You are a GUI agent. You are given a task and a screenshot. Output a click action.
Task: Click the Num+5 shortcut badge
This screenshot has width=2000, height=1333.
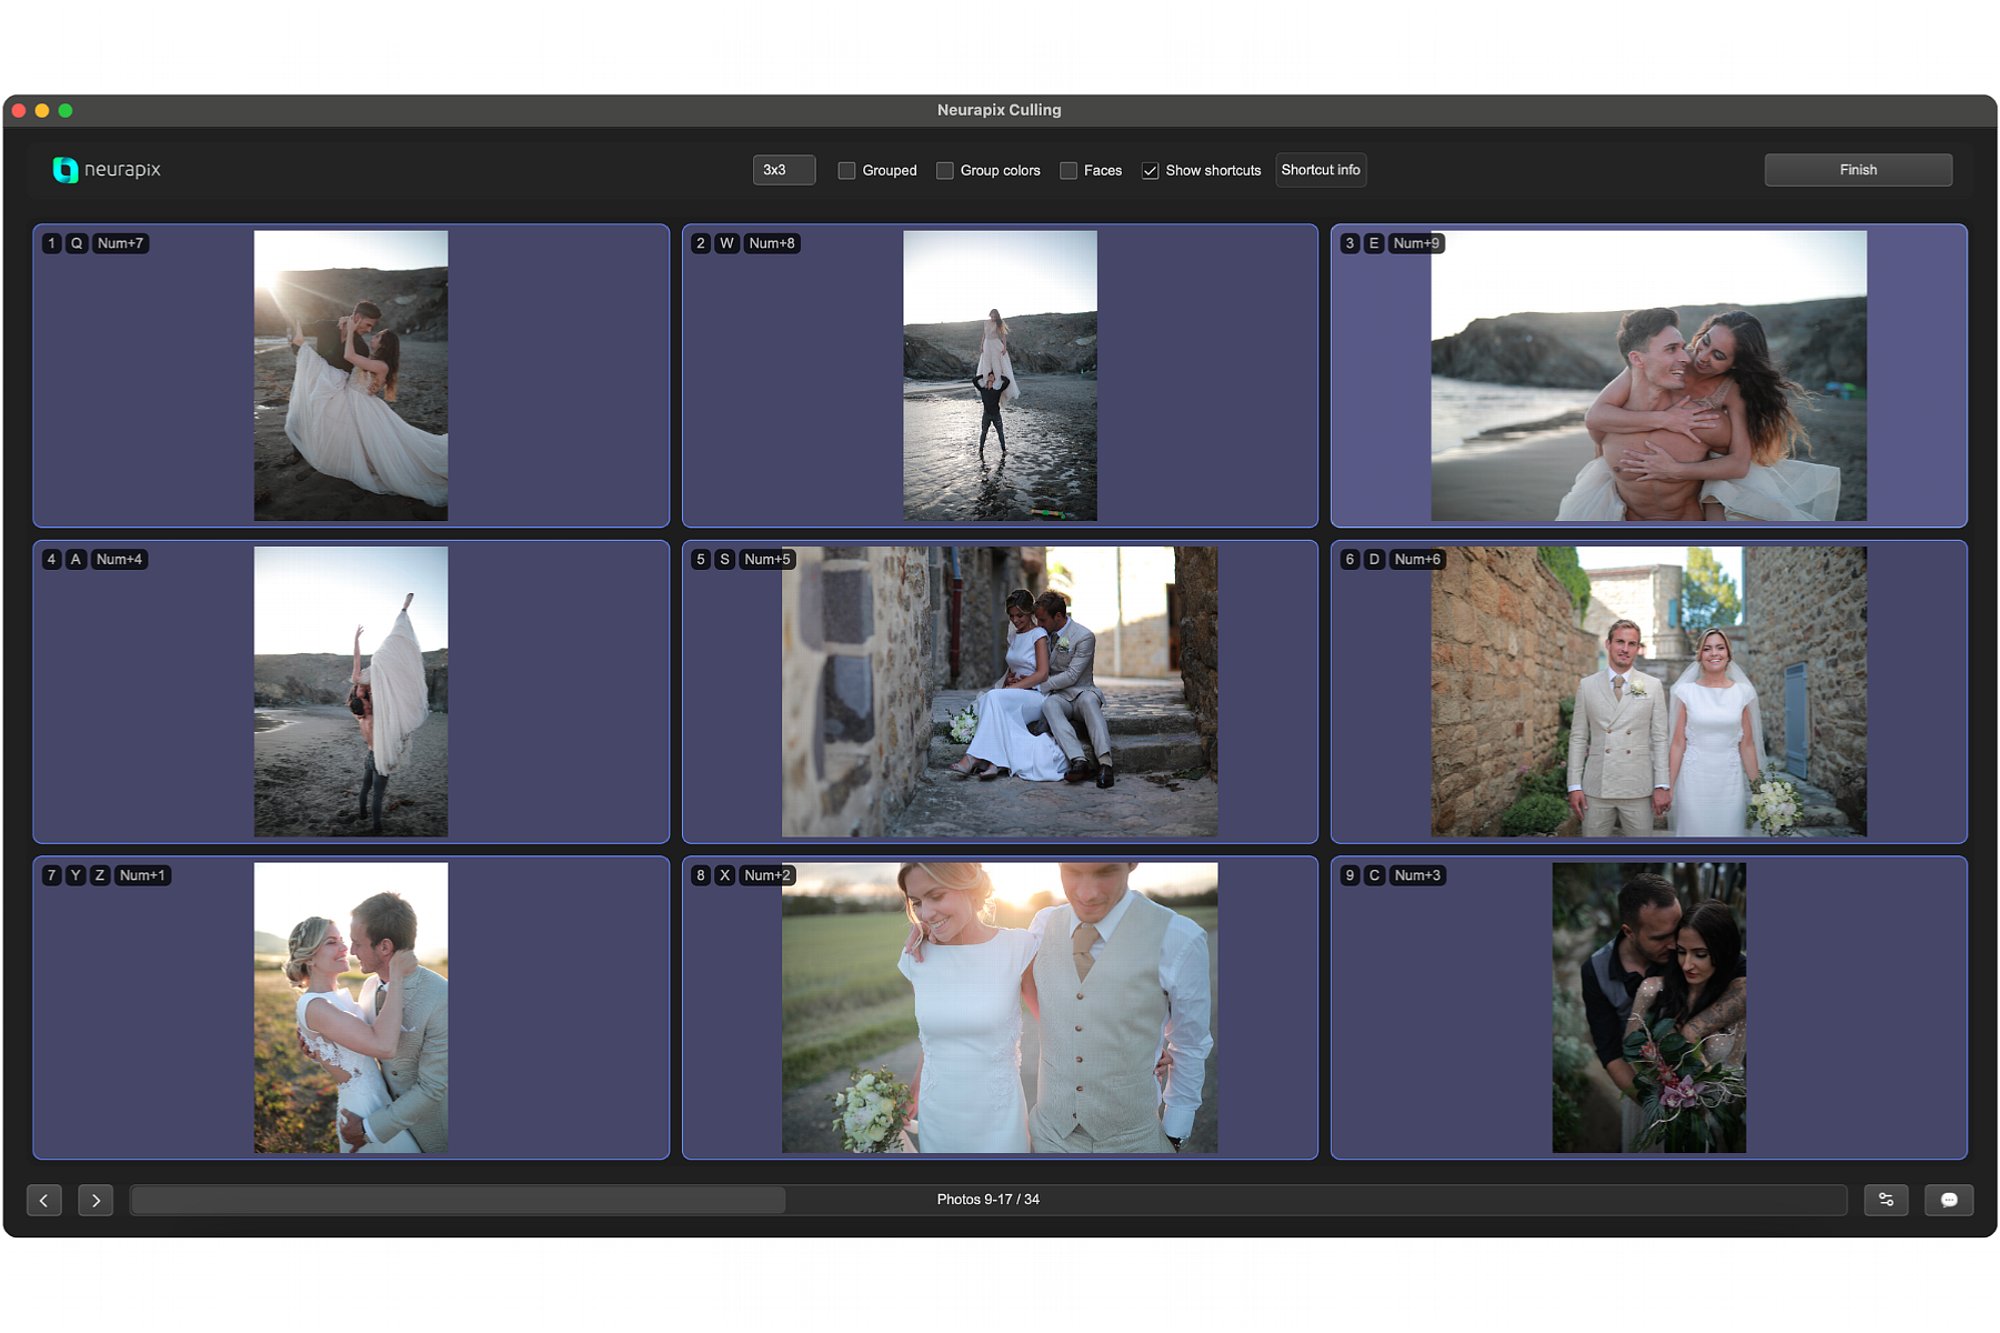pyautogui.click(x=767, y=559)
